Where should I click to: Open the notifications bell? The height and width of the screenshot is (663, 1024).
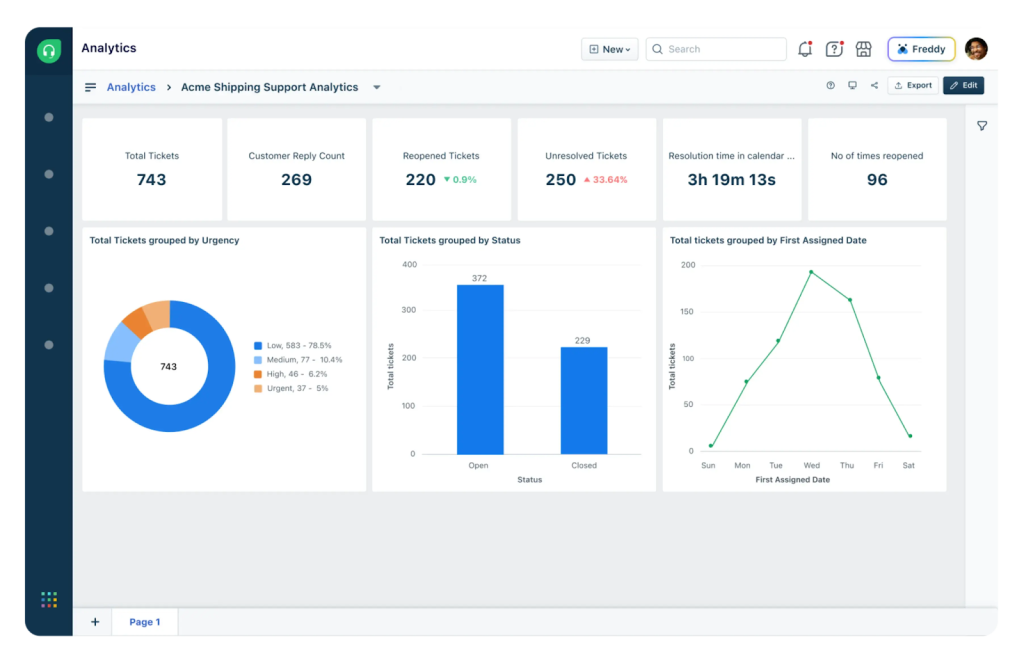(805, 48)
